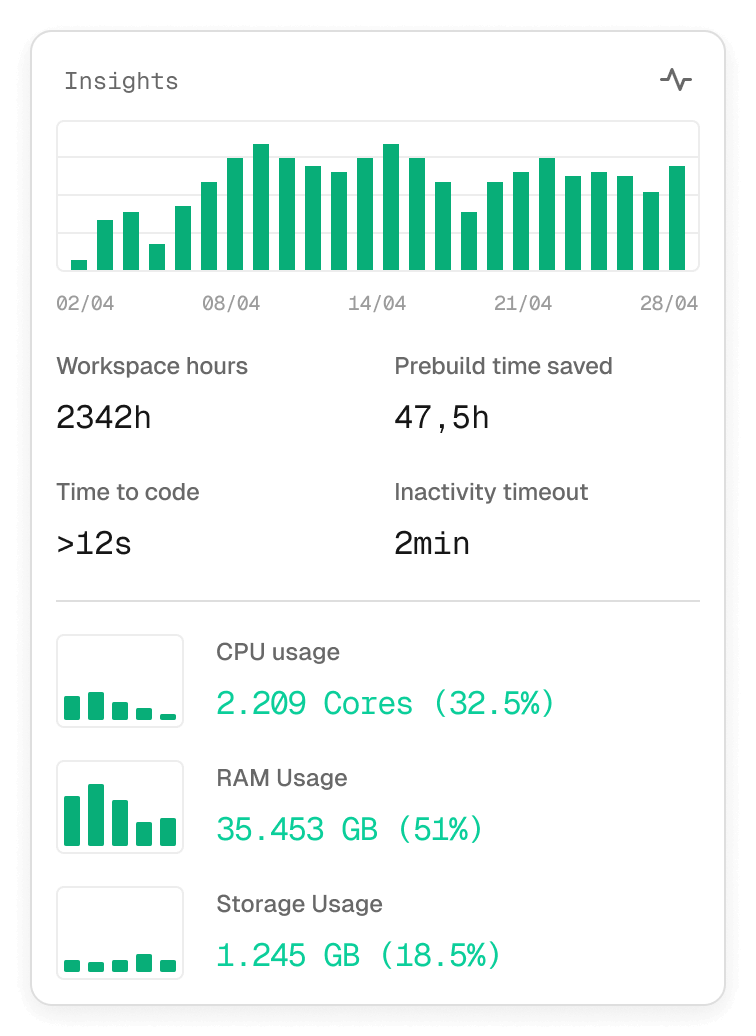Click the Prebuild time saved value
The width and height of the screenshot is (756, 1036).
tap(442, 417)
